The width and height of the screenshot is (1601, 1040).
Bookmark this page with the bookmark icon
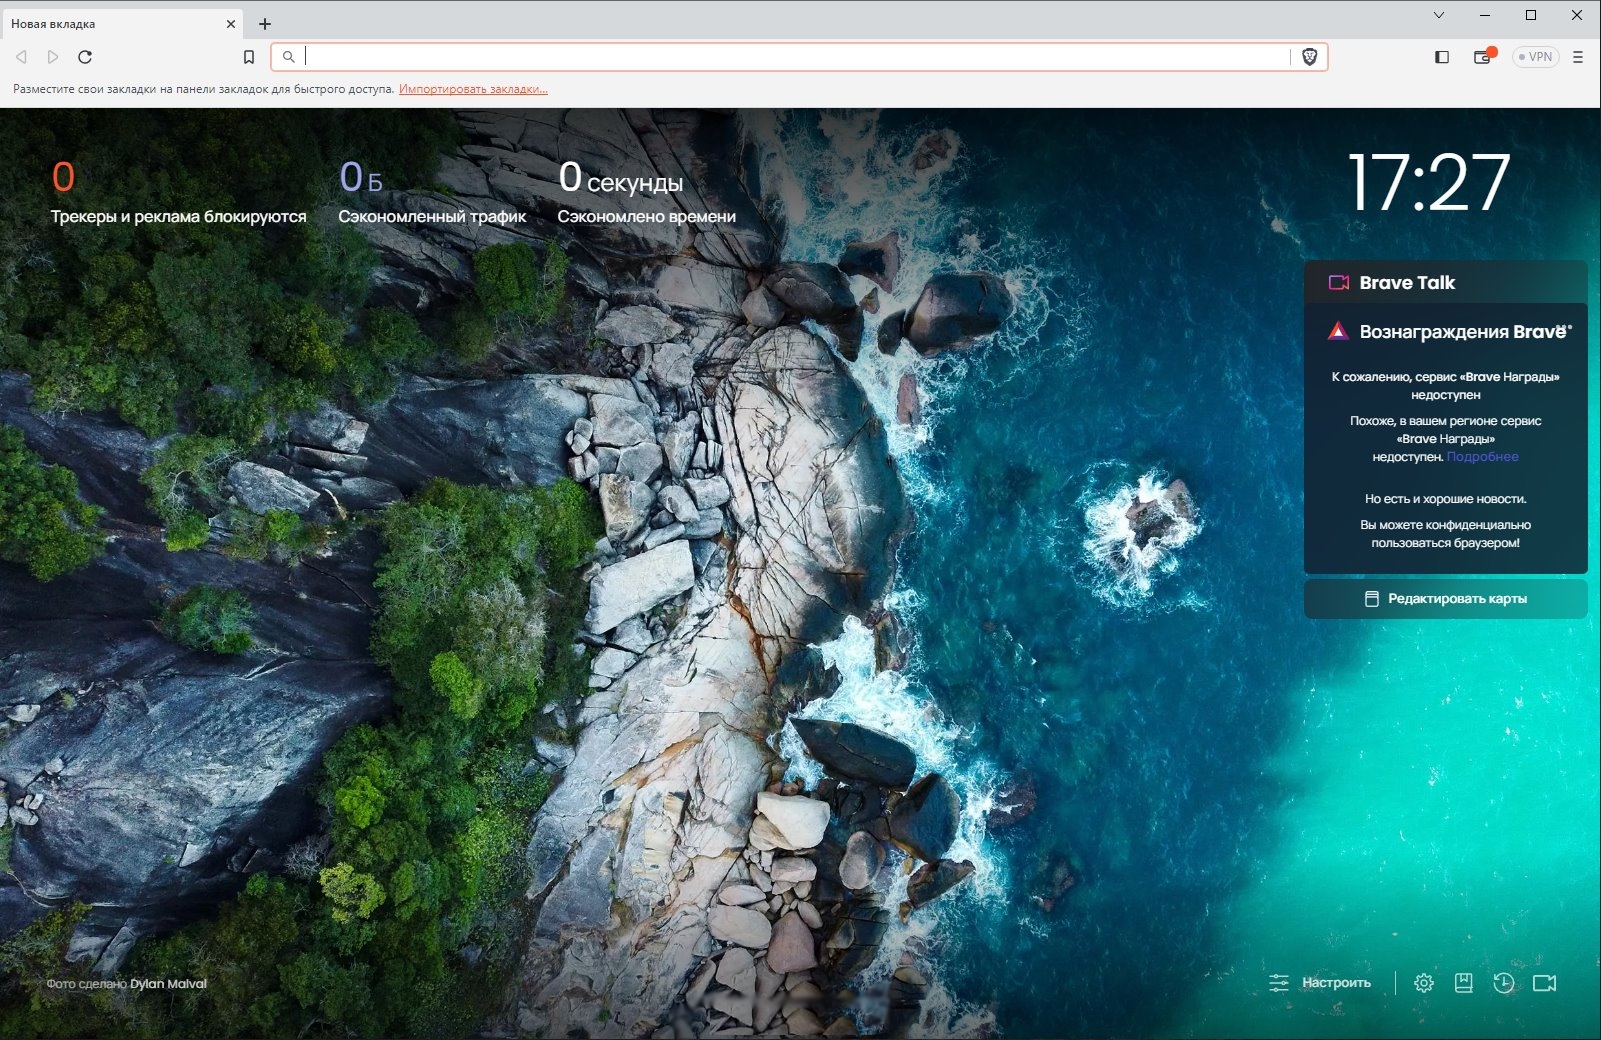pyautogui.click(x=249, y=57)
